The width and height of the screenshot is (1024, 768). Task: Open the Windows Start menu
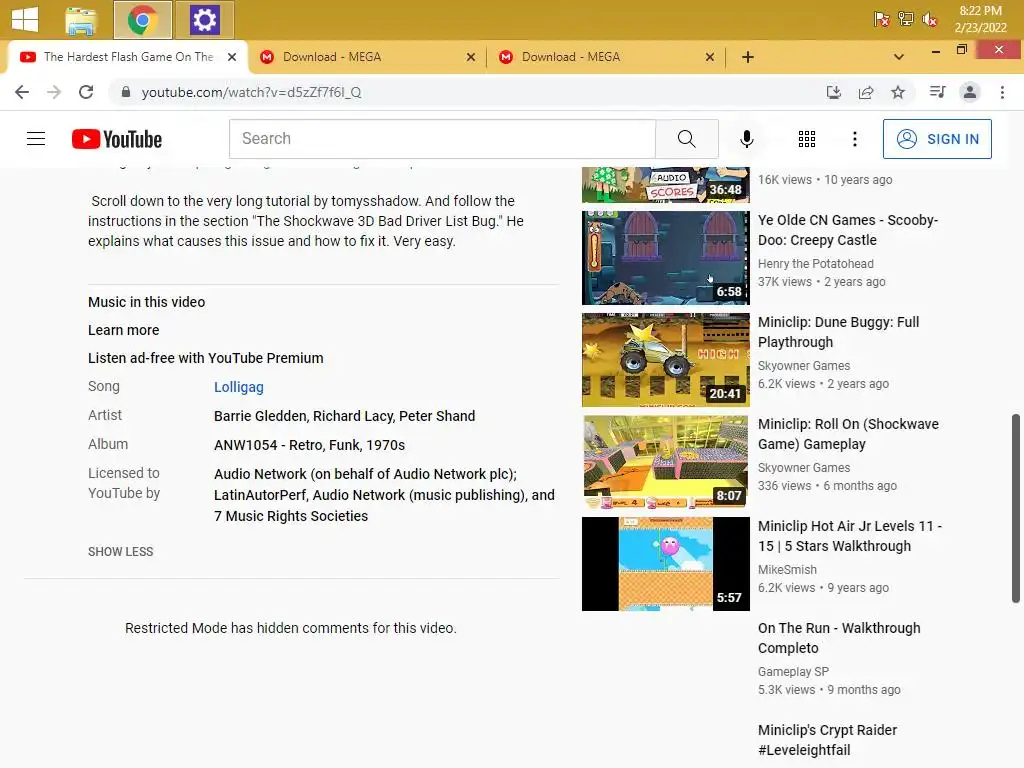point(25,20)
